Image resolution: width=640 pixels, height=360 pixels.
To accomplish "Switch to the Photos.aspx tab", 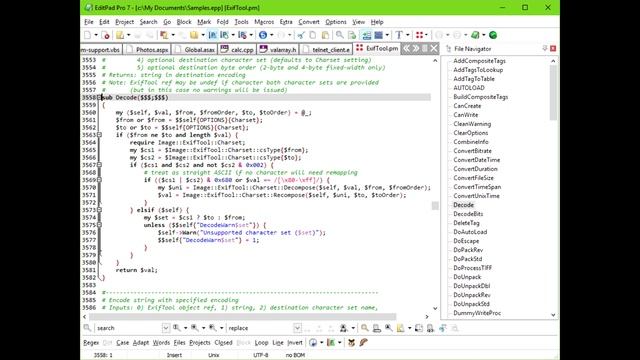I will (x=147, y=49).
